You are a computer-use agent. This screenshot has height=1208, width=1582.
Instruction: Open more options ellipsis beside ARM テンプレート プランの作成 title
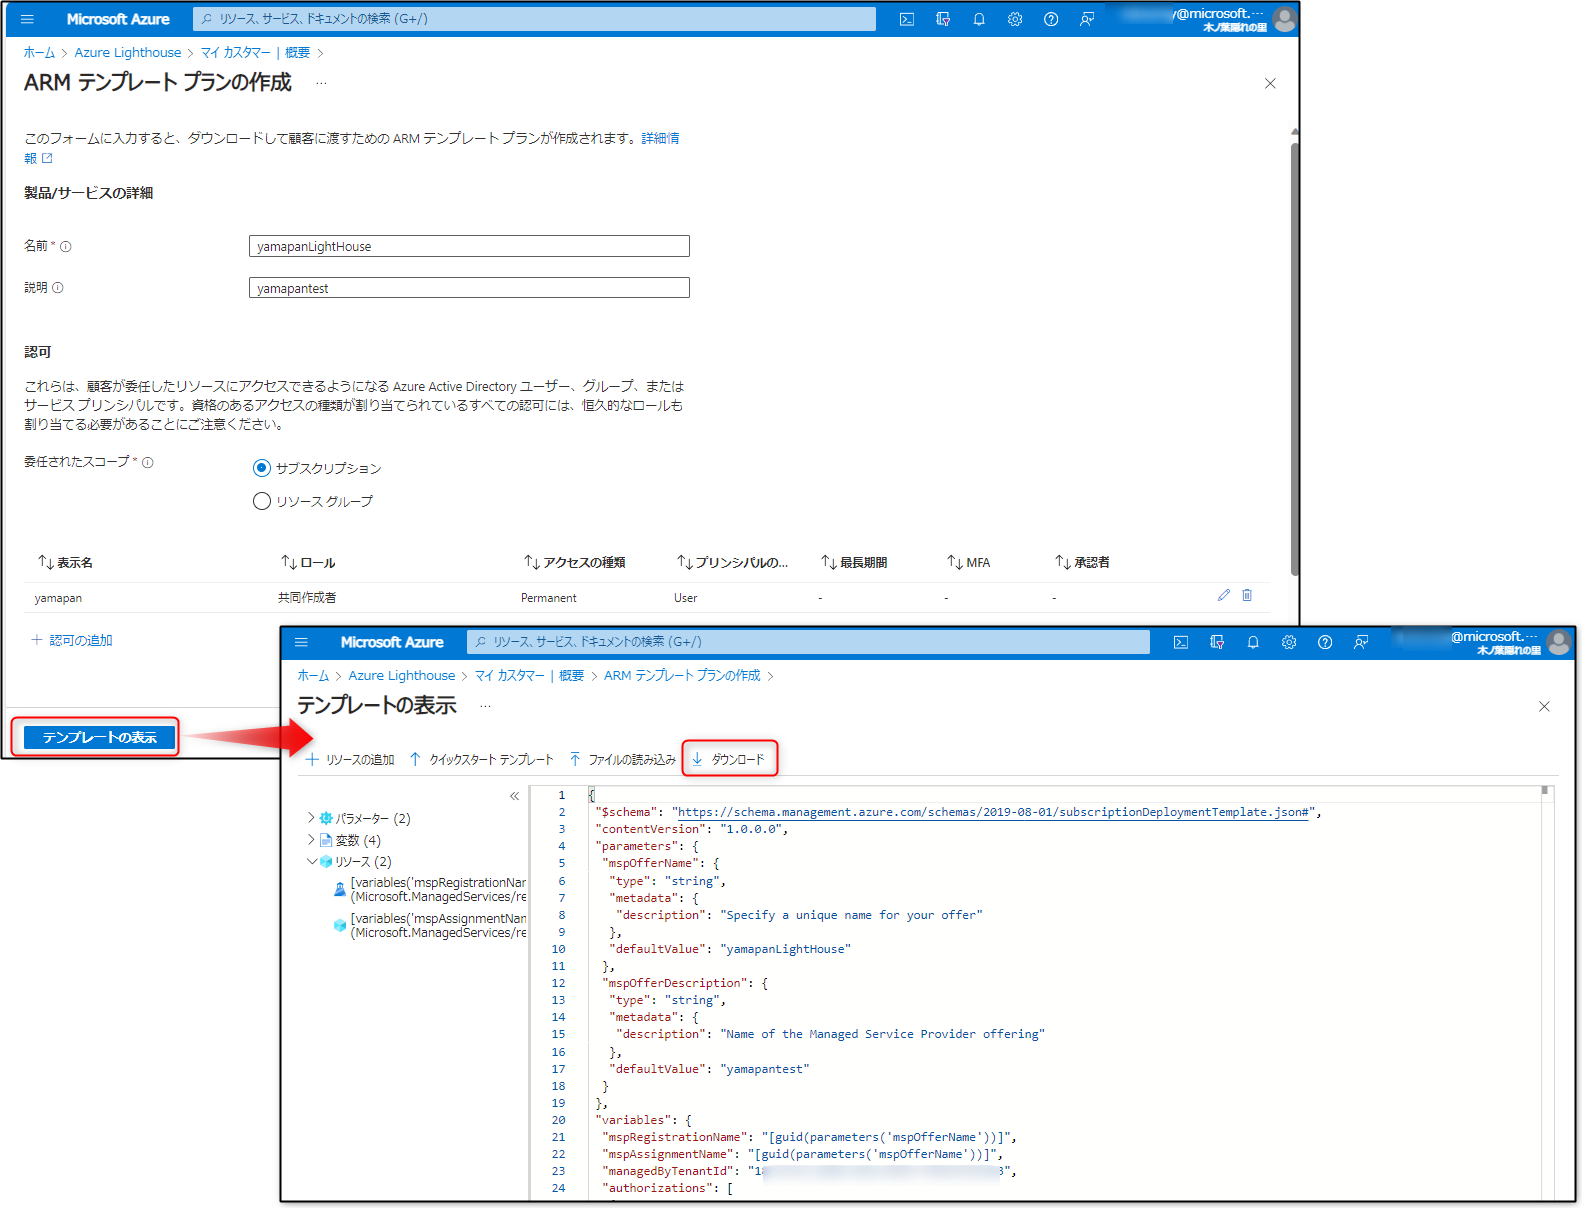(x=321, y=83)
